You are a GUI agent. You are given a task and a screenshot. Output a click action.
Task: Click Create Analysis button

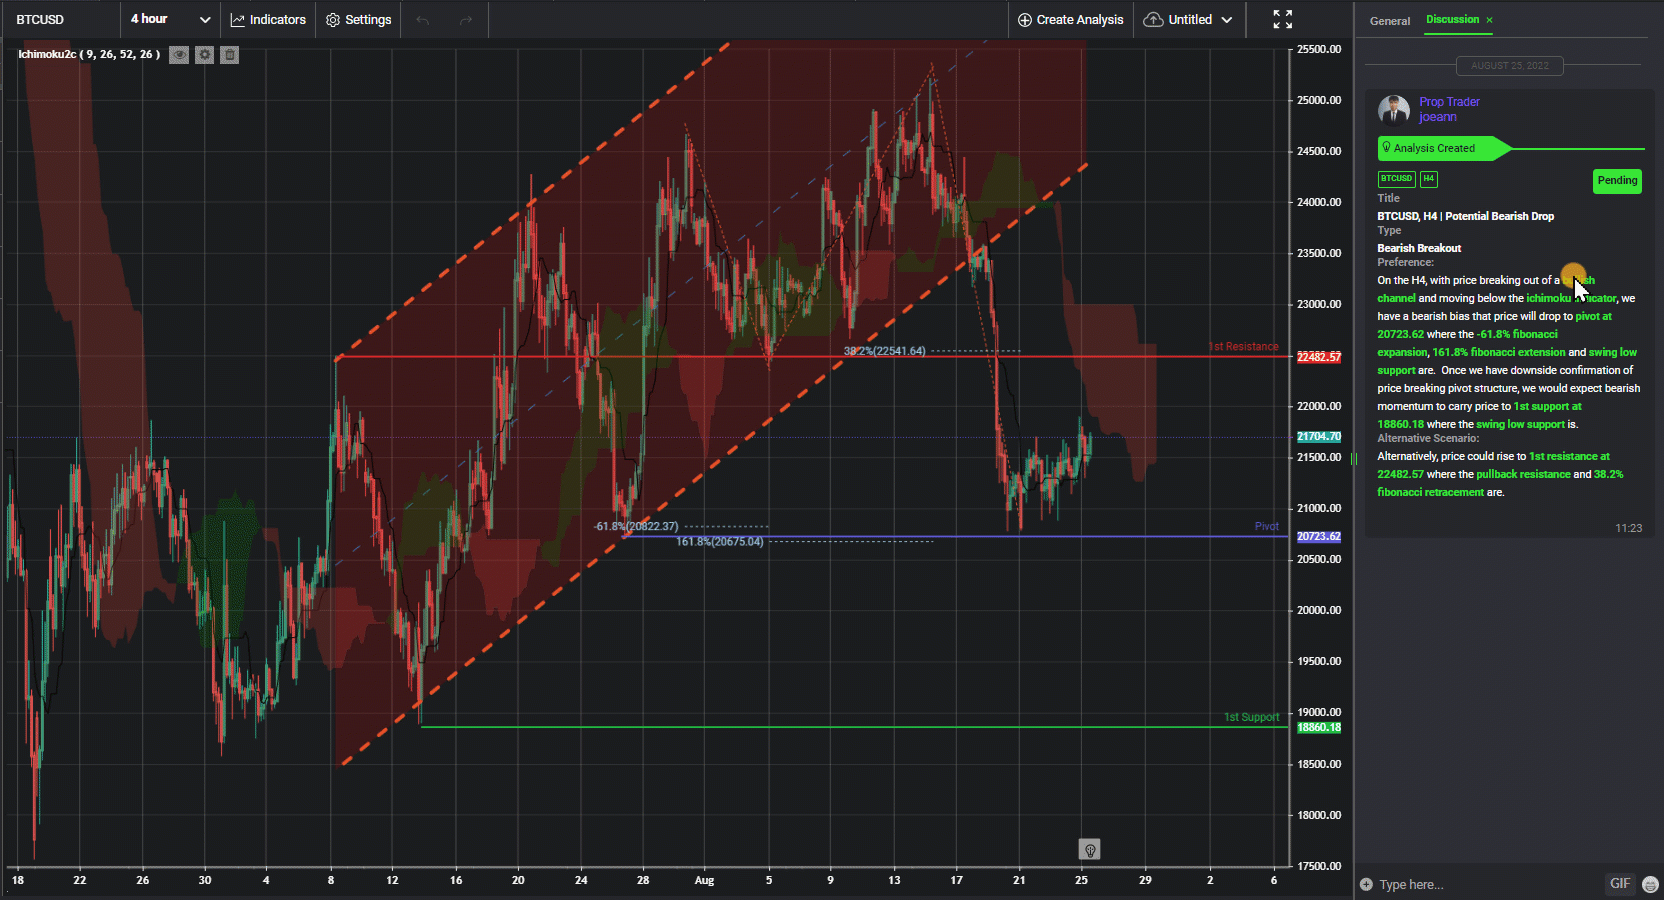[1071, 20]
